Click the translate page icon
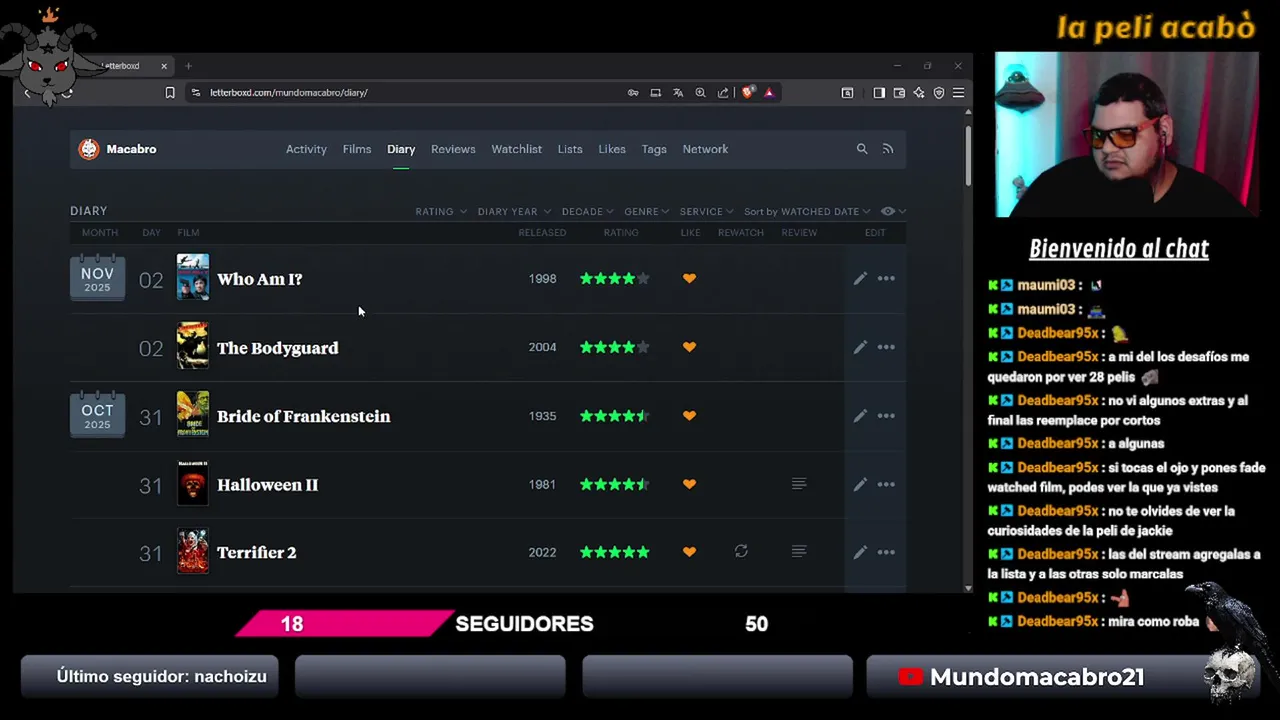1280x720 pixels. coord(678,92)
